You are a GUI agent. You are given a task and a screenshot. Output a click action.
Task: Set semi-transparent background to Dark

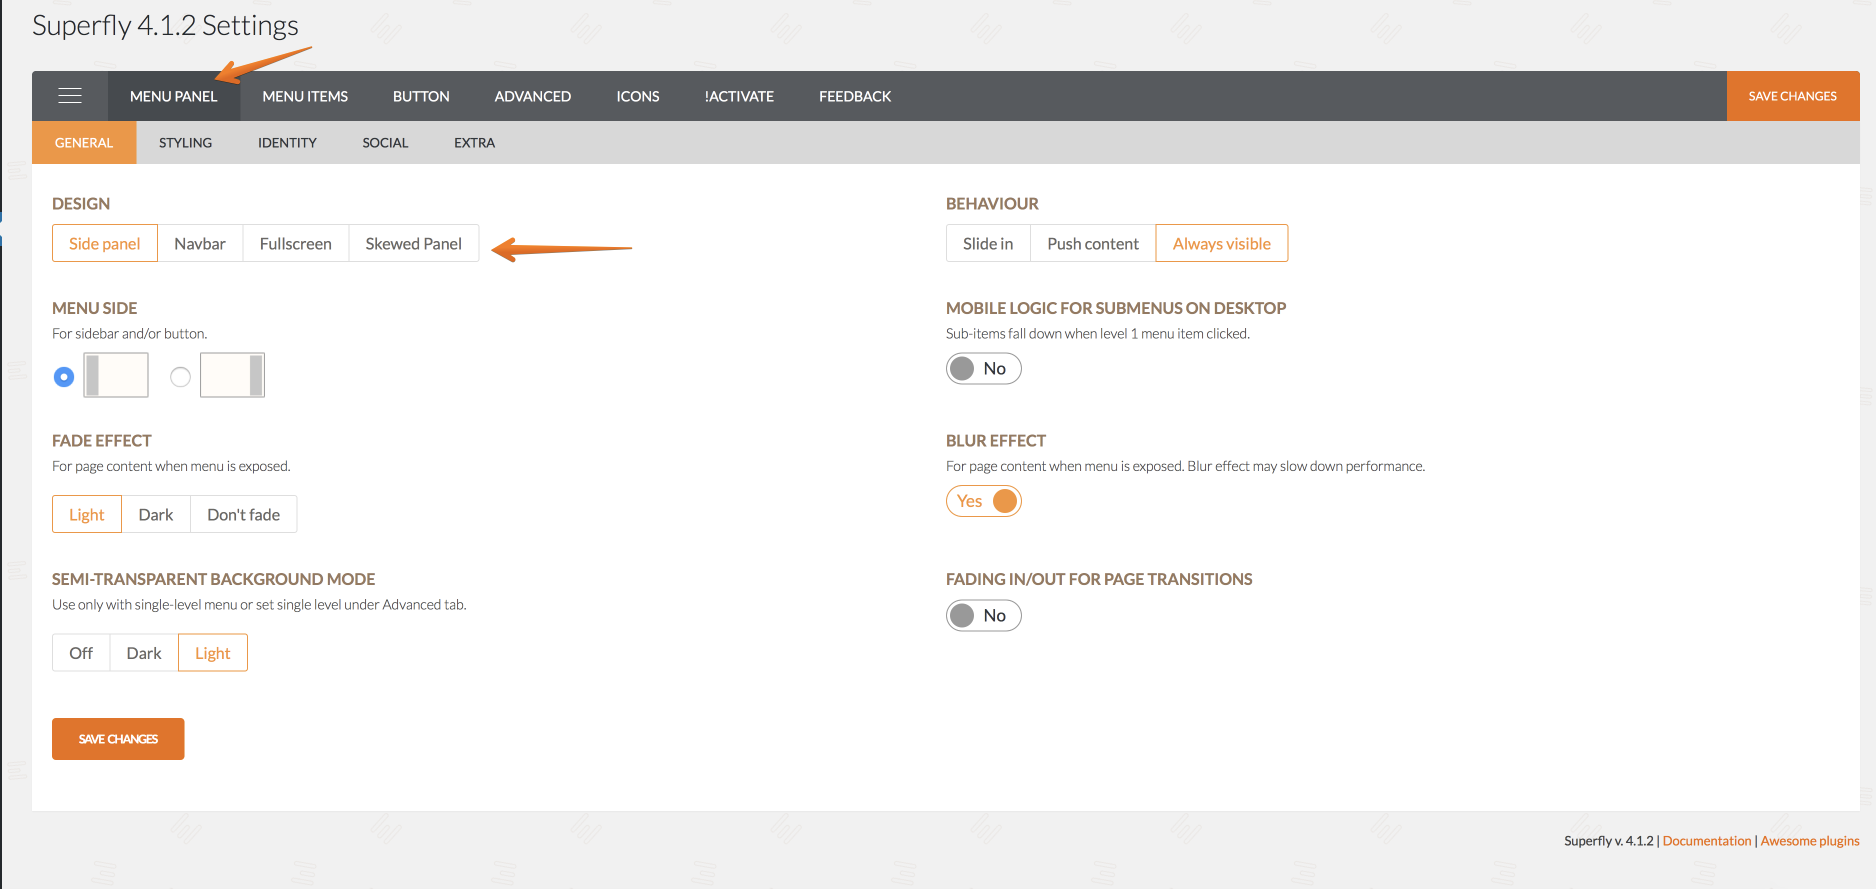coord(144,652)
